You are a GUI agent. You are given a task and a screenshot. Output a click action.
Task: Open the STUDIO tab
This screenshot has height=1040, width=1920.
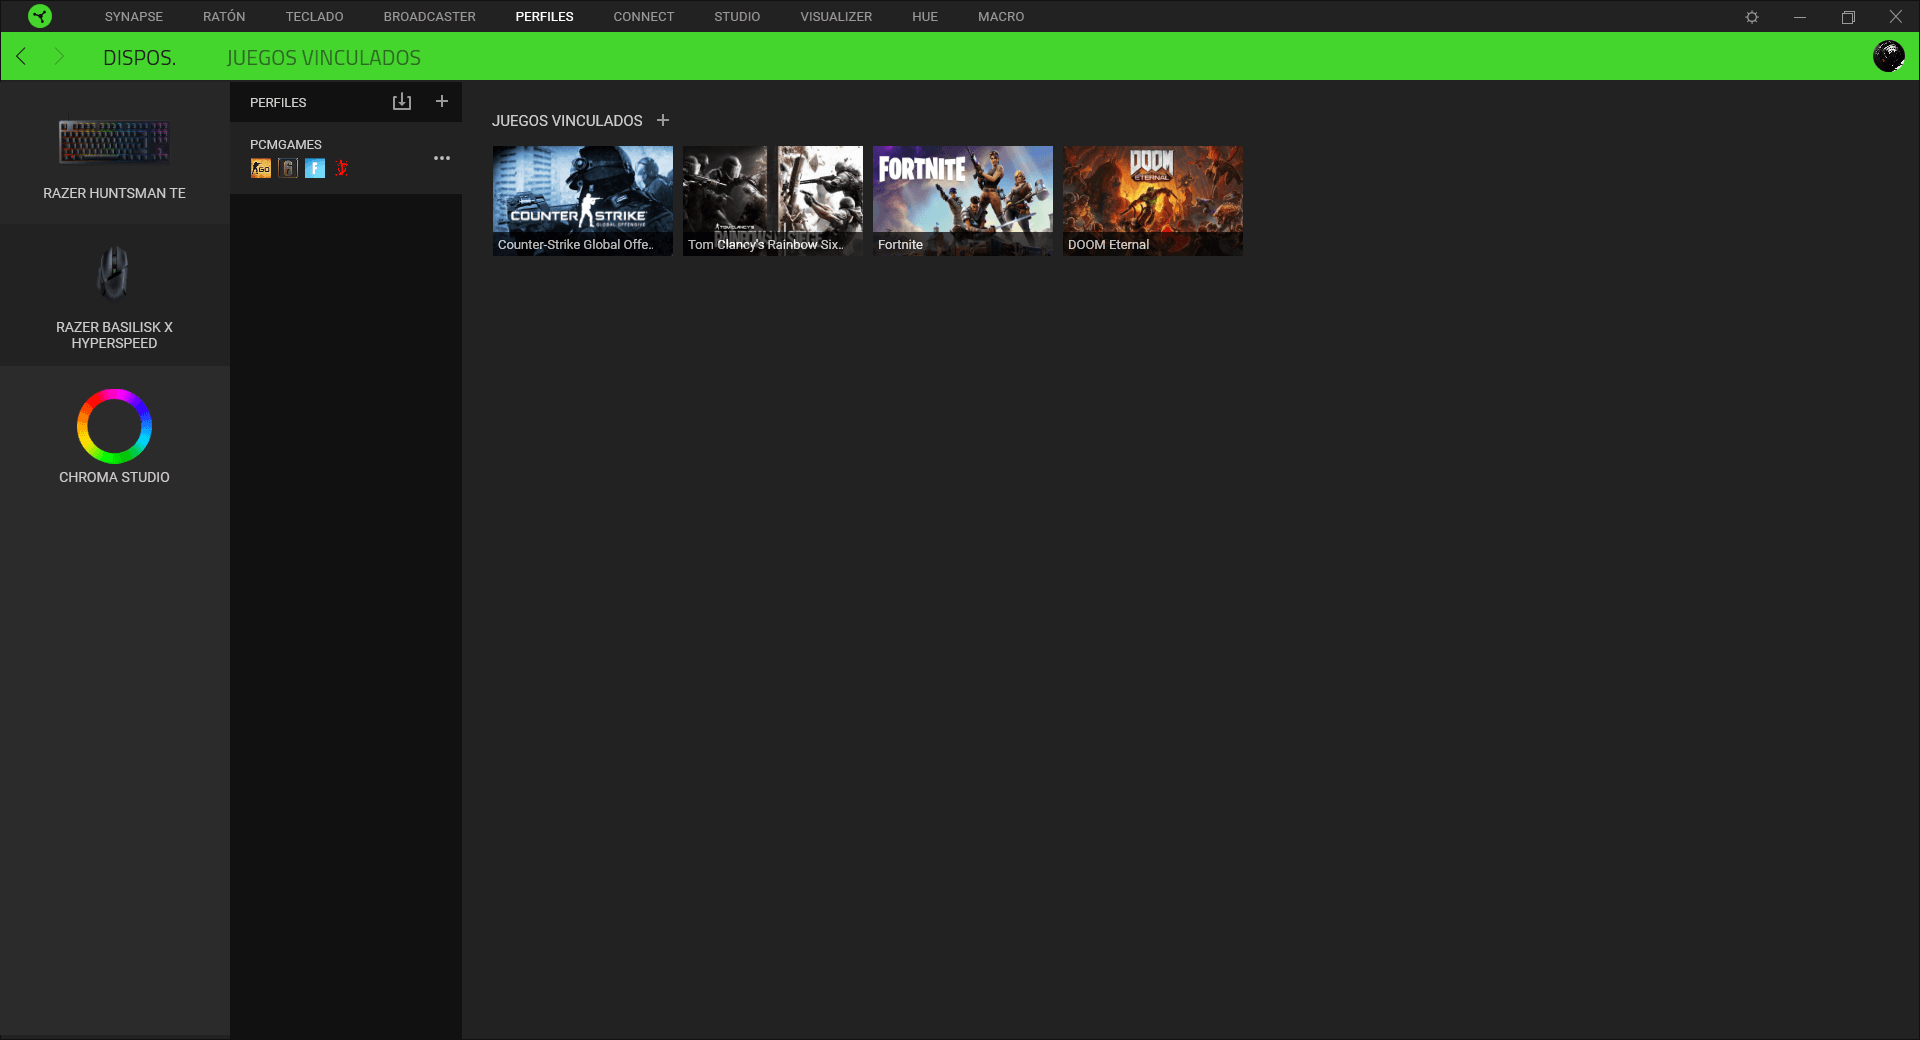(x=737, y=17)
